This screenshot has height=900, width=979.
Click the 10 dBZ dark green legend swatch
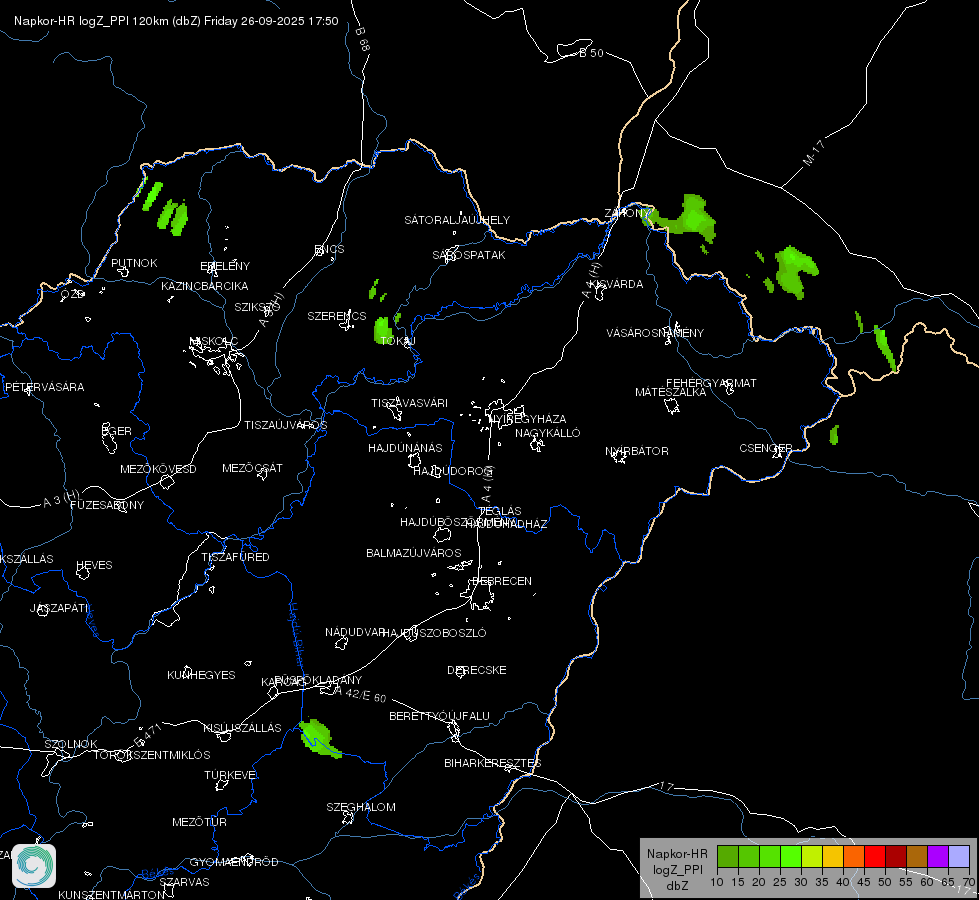pyautogui.click(x=728, y=857)
